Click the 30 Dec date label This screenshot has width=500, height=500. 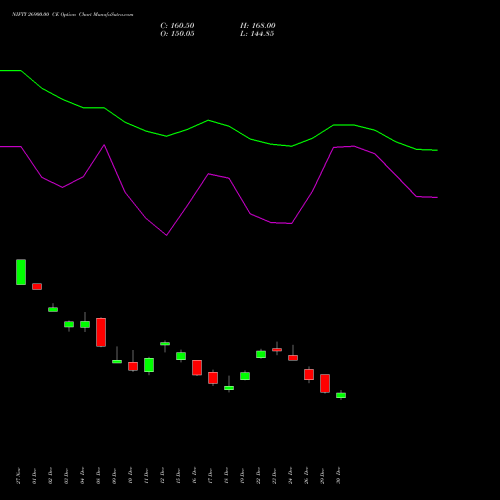point(339,476)
